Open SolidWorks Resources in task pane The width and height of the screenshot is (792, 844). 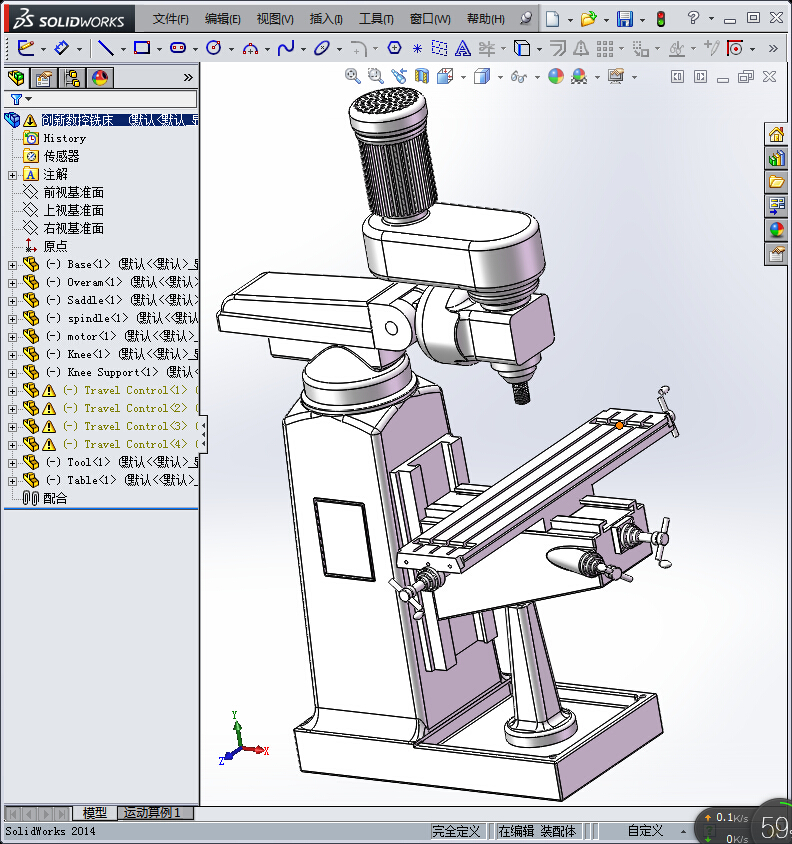[x=776, y=134]
